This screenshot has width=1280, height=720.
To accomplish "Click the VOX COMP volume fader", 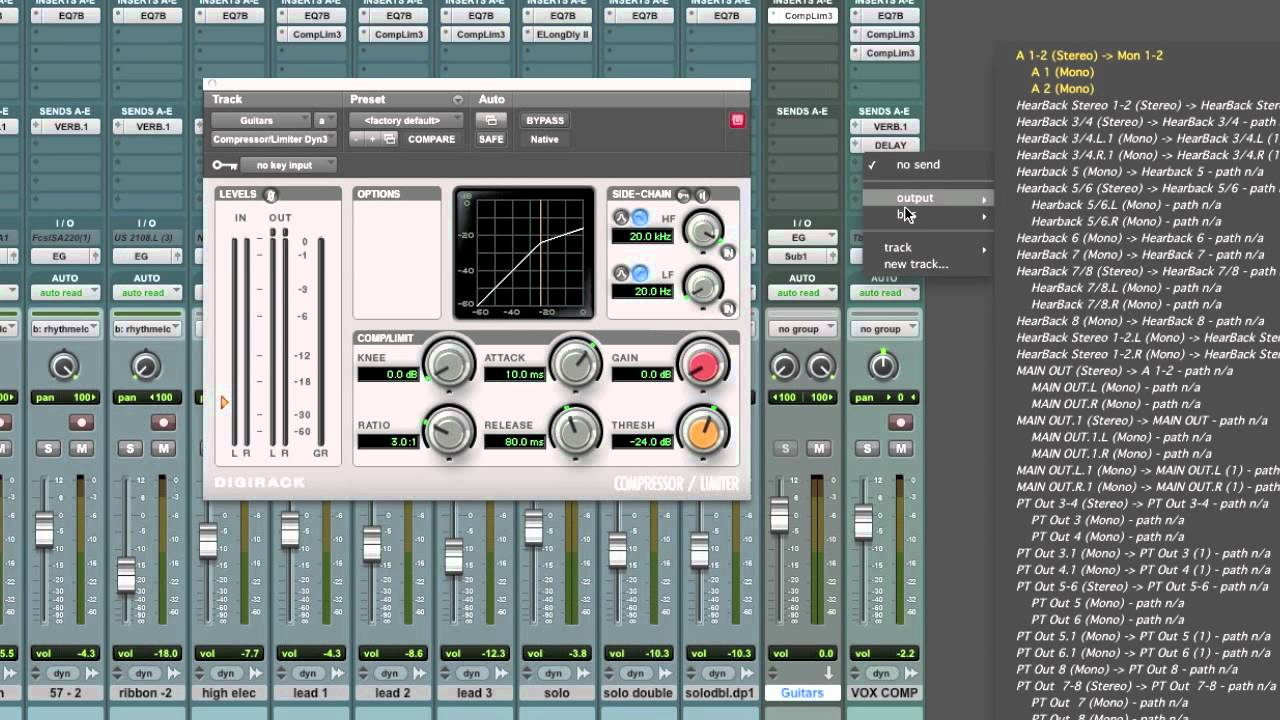I will (x=863, y=523).
